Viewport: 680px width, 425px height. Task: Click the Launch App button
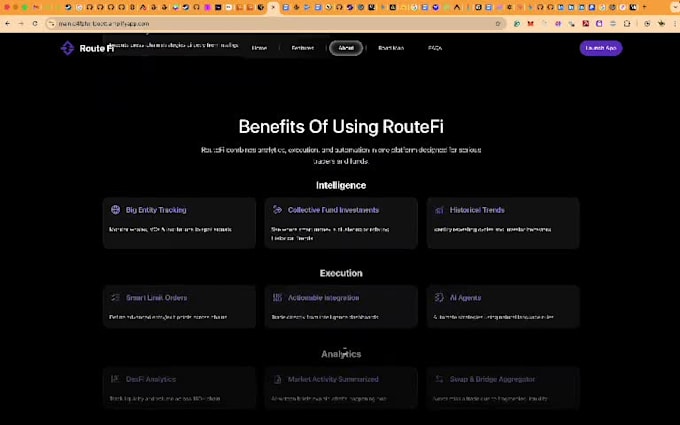[x=601, y=48]
